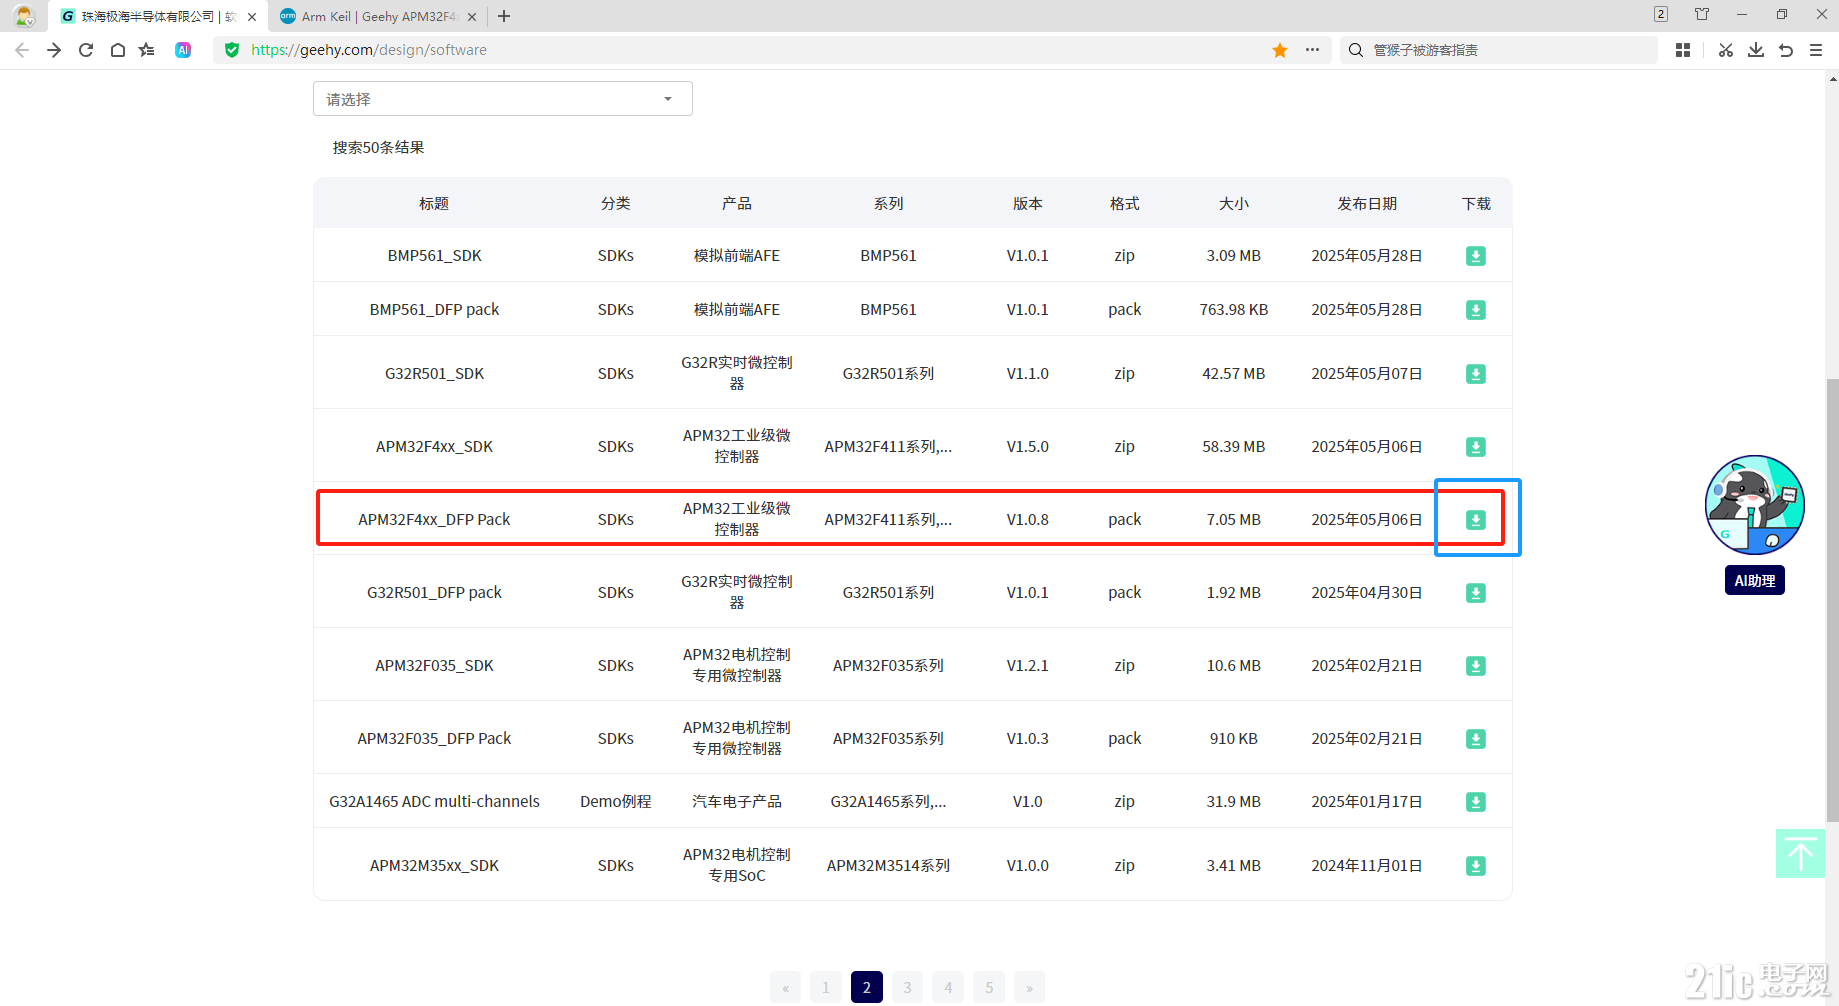Viewport: 1839px width, 1006px height.
Task: Click the URL address field
Action: tap(740, 50)
